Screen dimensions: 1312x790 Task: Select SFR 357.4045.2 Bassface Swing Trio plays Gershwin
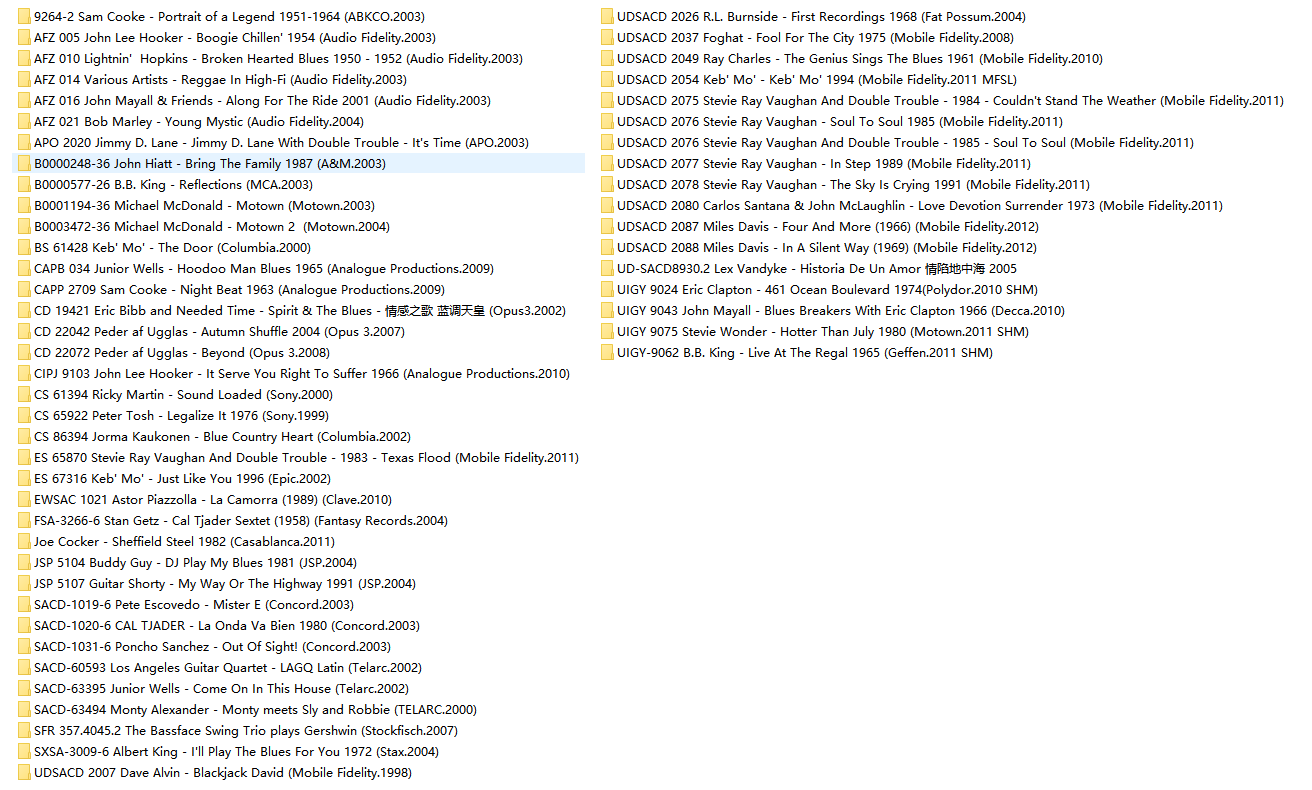246,731
